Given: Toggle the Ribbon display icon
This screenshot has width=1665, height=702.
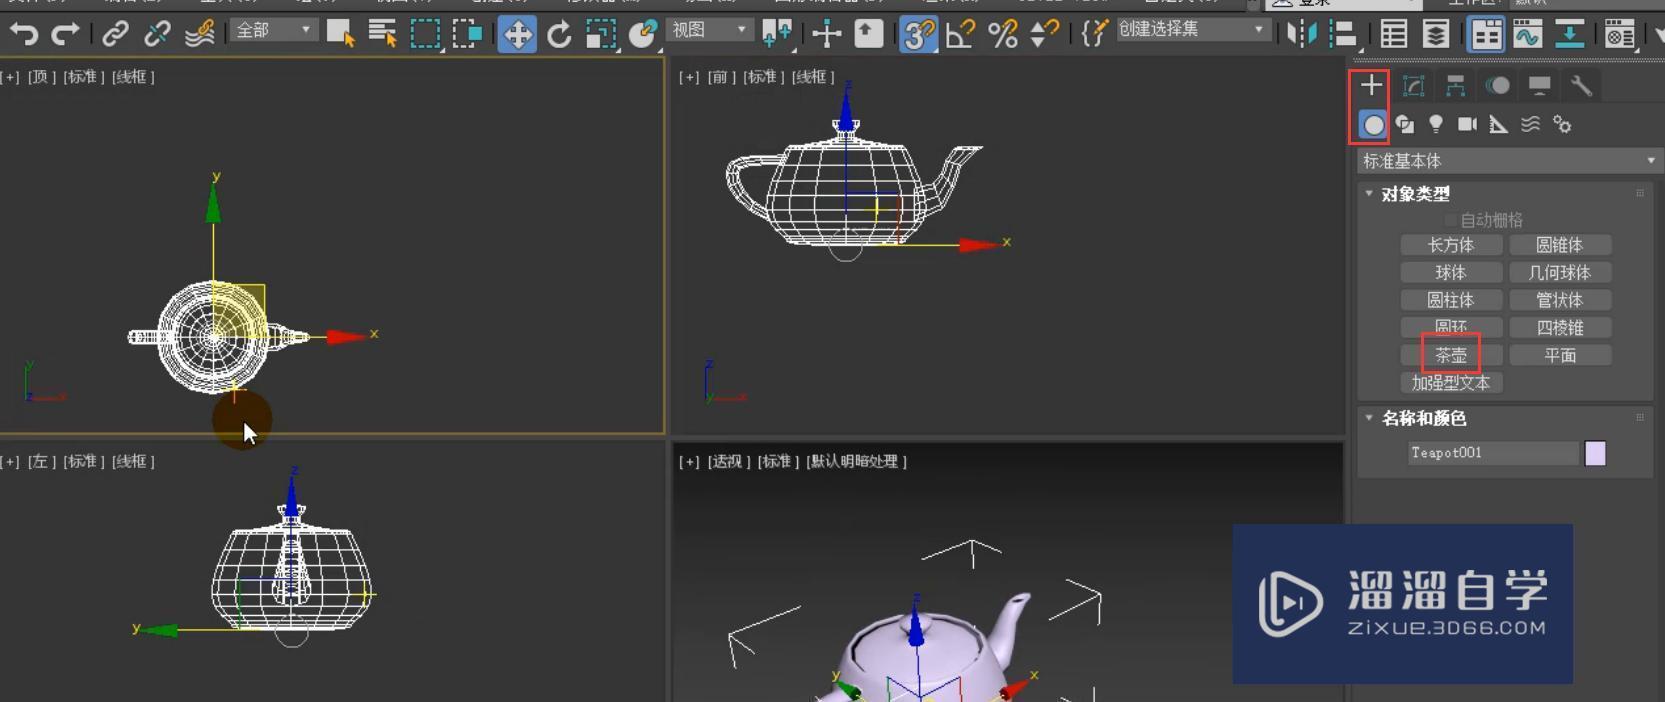Looking at the screenshot, I should click(1486, 34).
